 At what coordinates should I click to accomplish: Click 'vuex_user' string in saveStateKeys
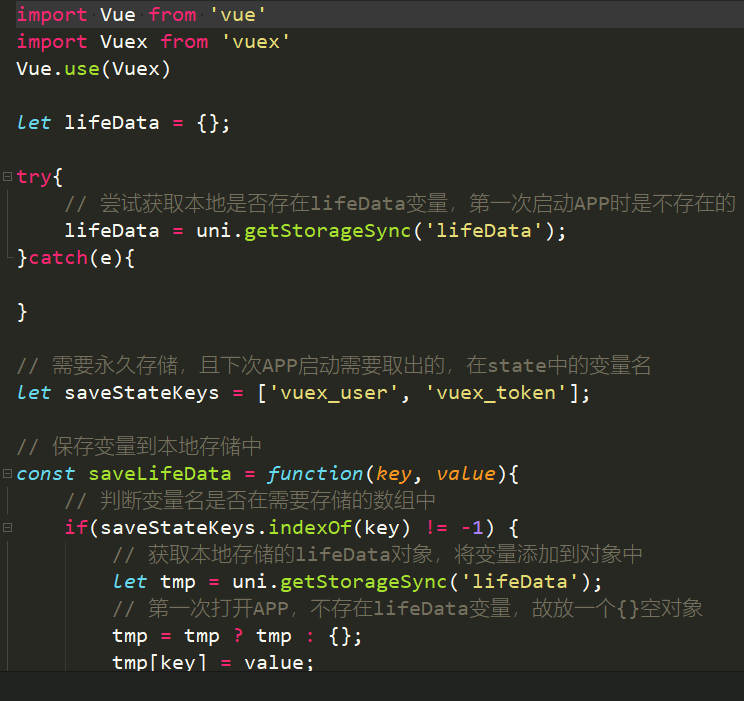334,393
